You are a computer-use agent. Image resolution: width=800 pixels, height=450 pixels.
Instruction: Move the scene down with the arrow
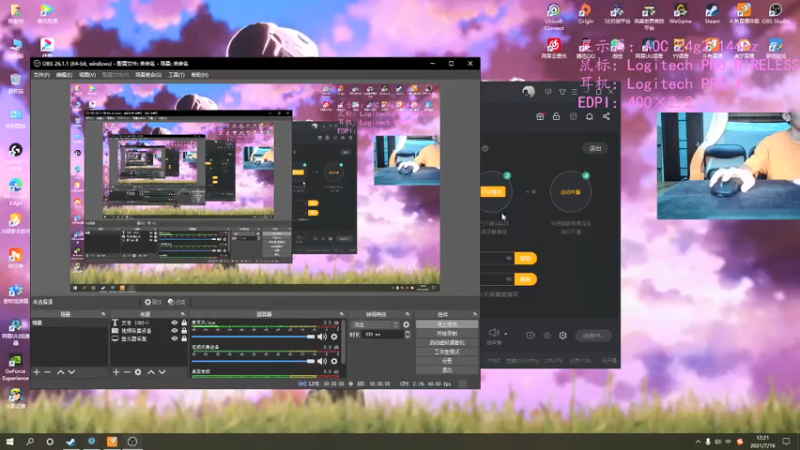(71, 372)
